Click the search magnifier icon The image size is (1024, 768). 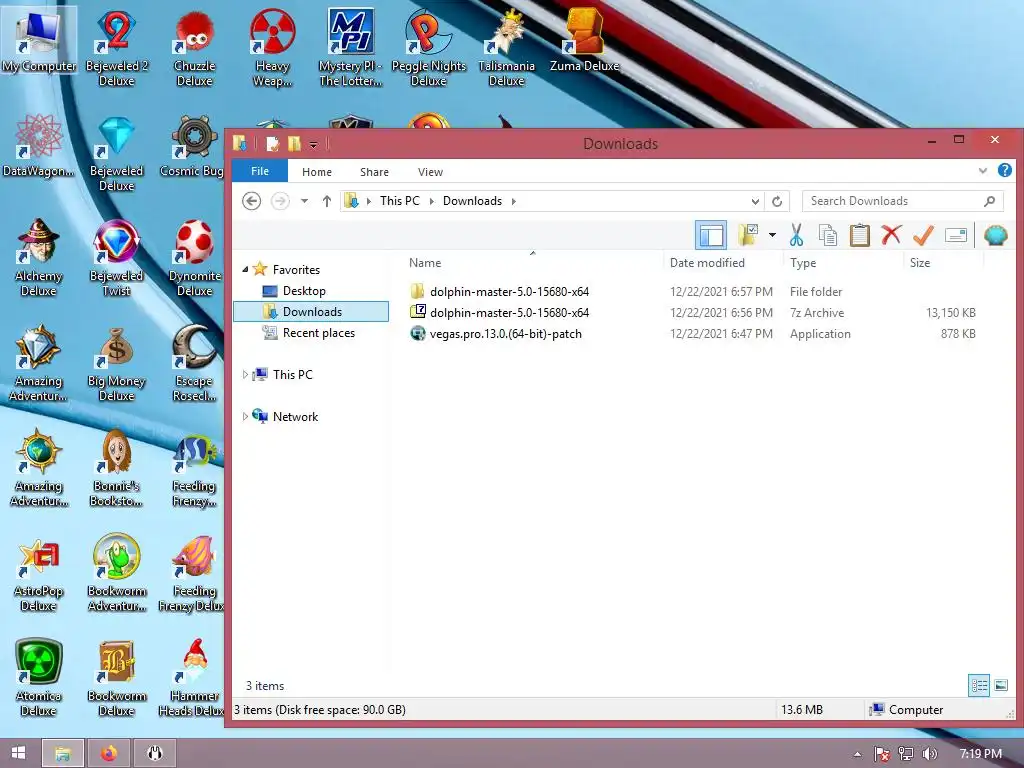click(989, 201)
